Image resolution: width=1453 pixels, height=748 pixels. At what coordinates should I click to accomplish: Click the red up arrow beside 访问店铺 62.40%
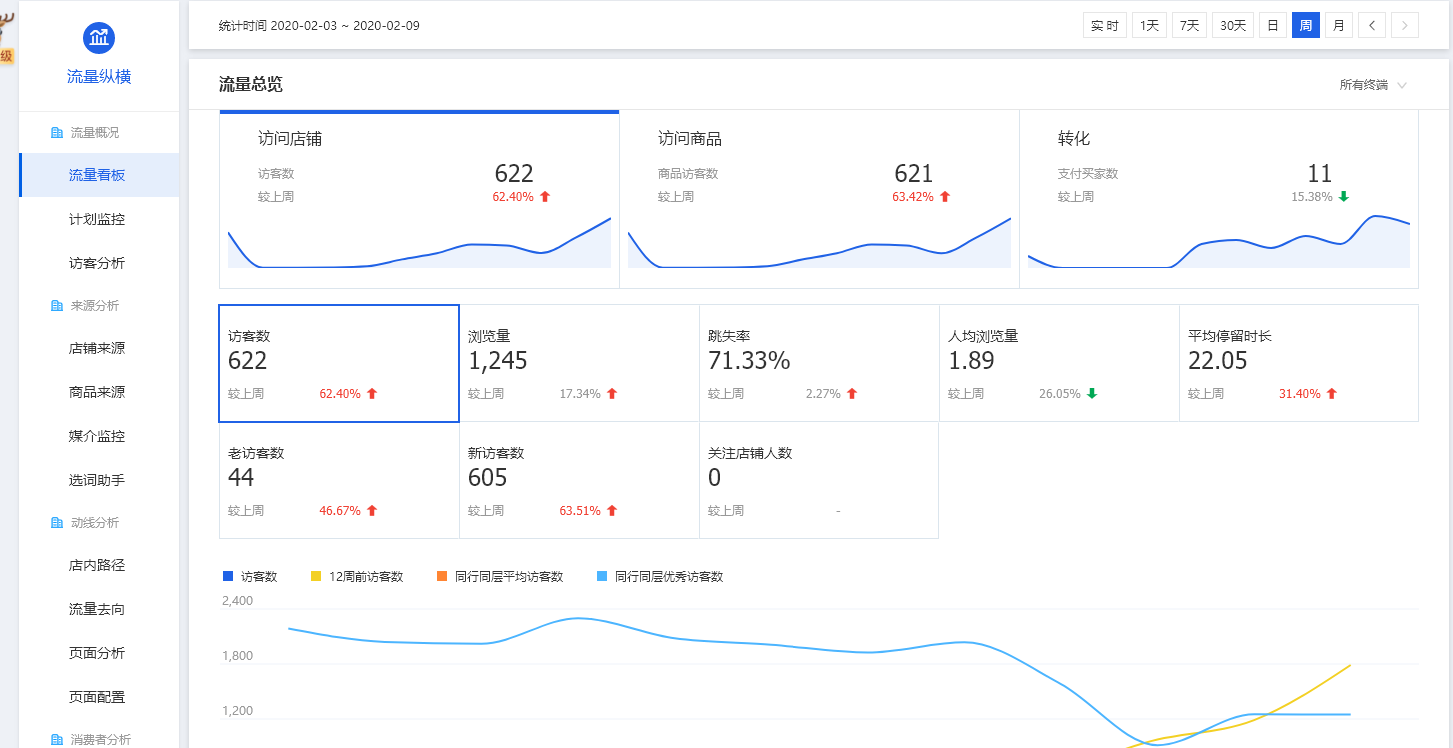(545, 197)
